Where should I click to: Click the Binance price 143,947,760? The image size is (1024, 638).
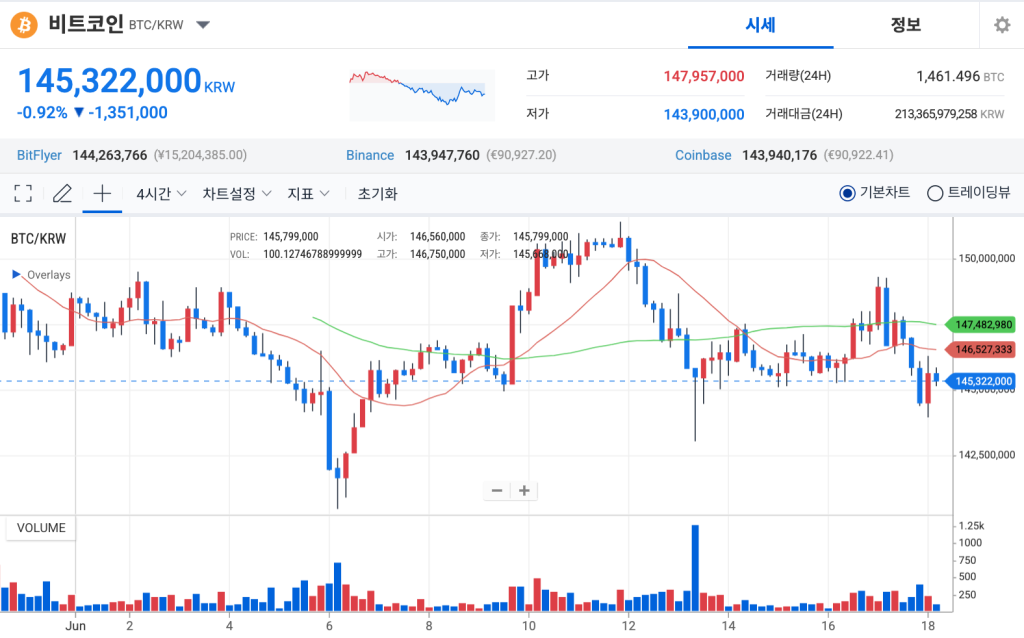pos(442,155)
